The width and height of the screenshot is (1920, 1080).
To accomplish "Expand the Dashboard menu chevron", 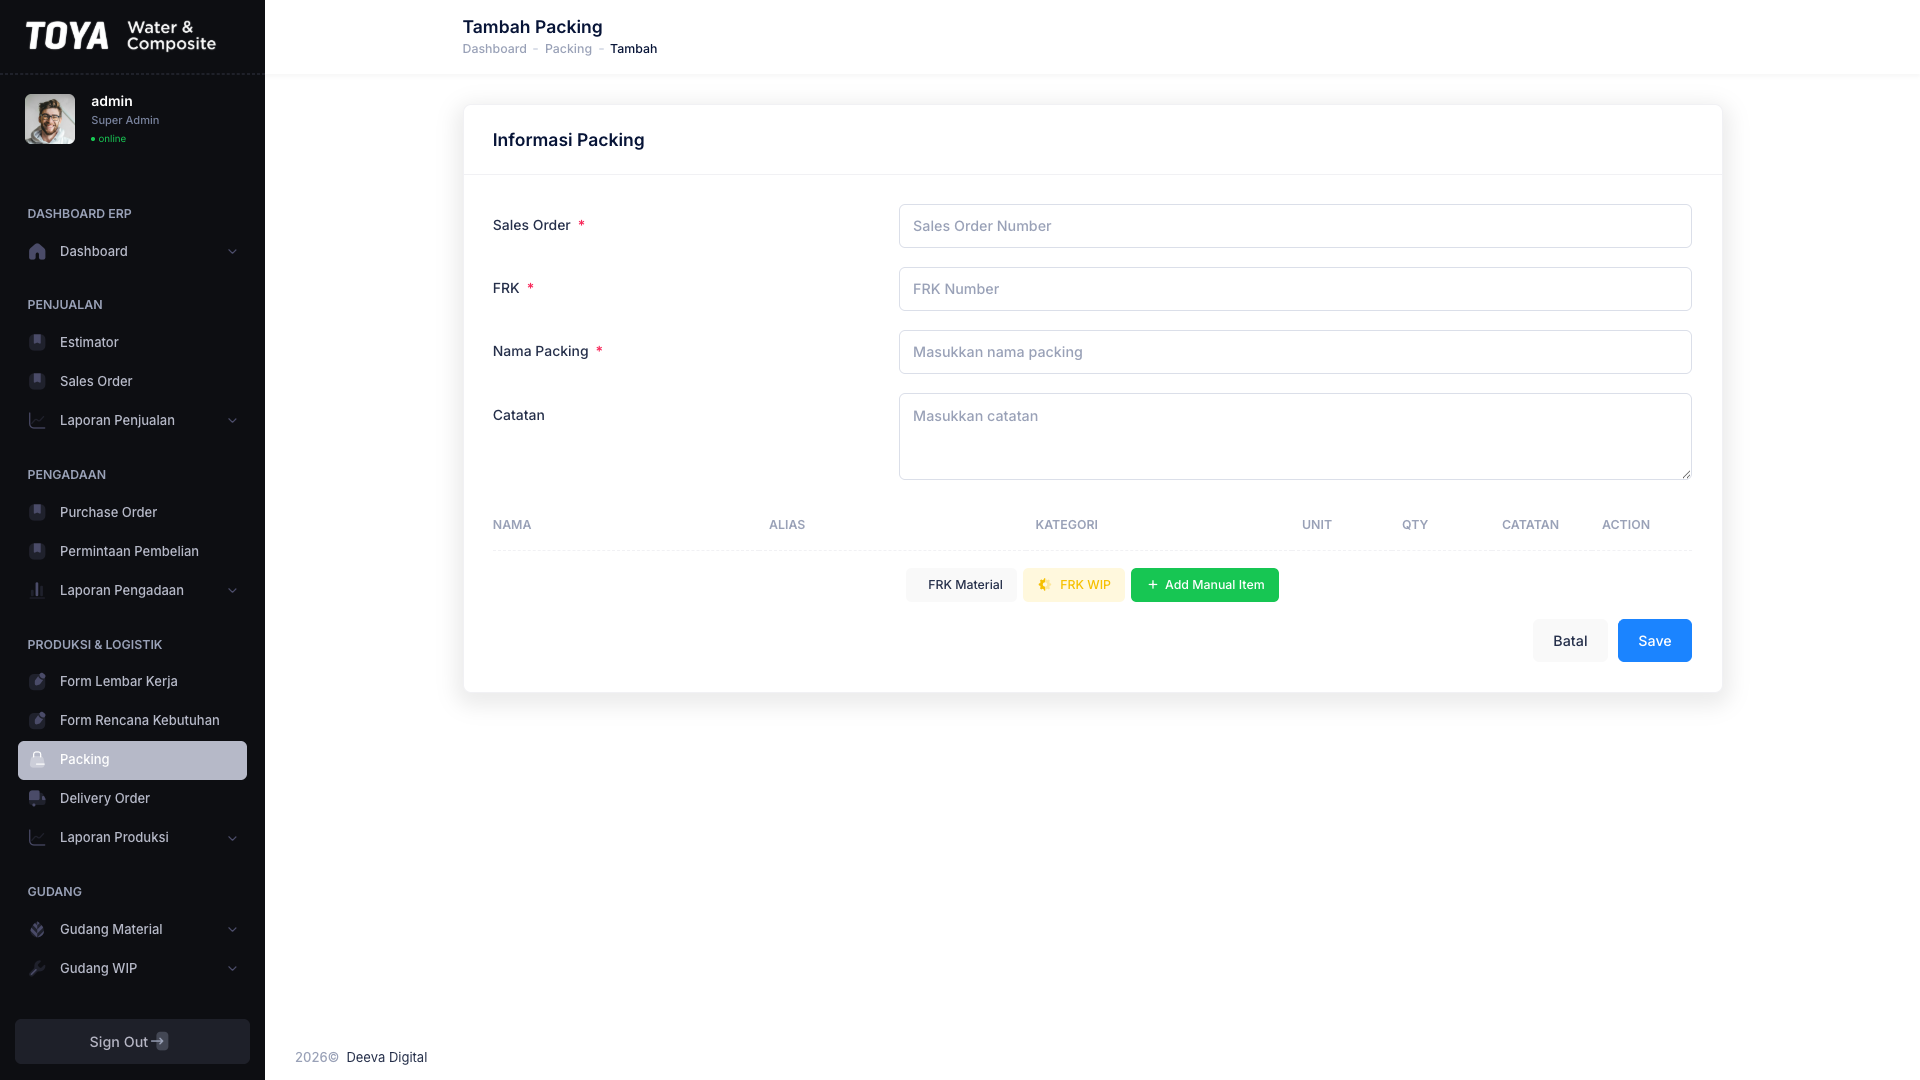I will [232, 252].
